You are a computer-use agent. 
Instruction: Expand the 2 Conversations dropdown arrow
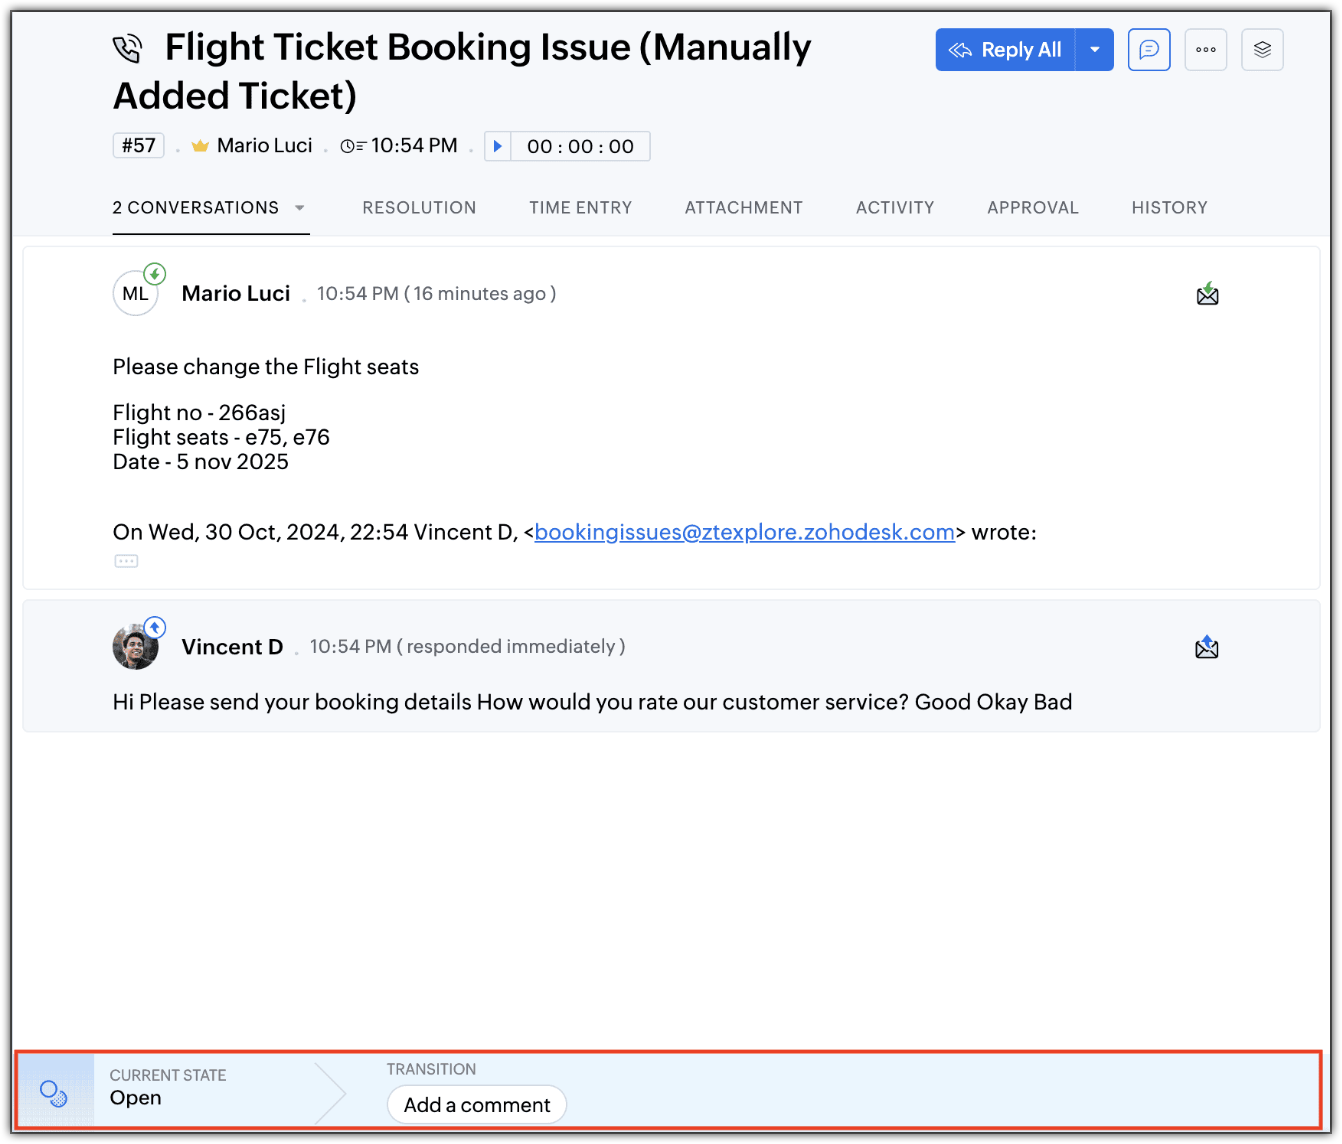[299, 208]
